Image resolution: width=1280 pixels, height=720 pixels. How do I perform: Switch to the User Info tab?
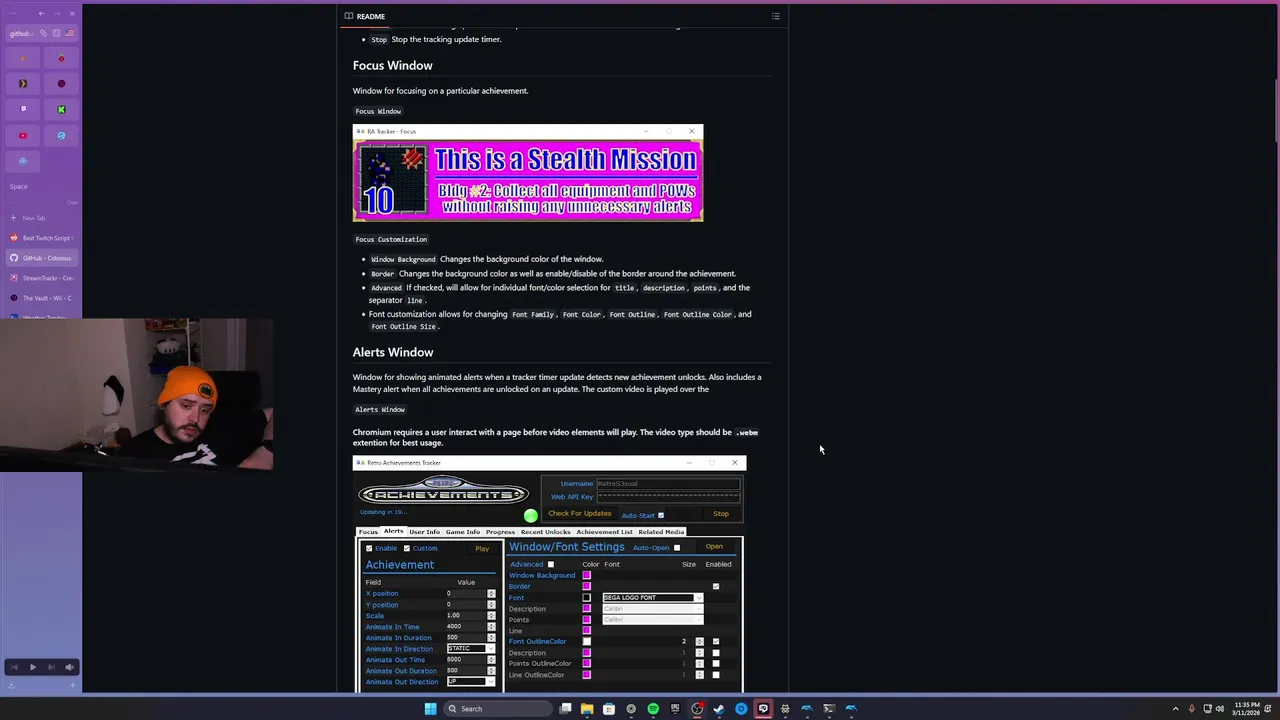click(x=424, y=532)
